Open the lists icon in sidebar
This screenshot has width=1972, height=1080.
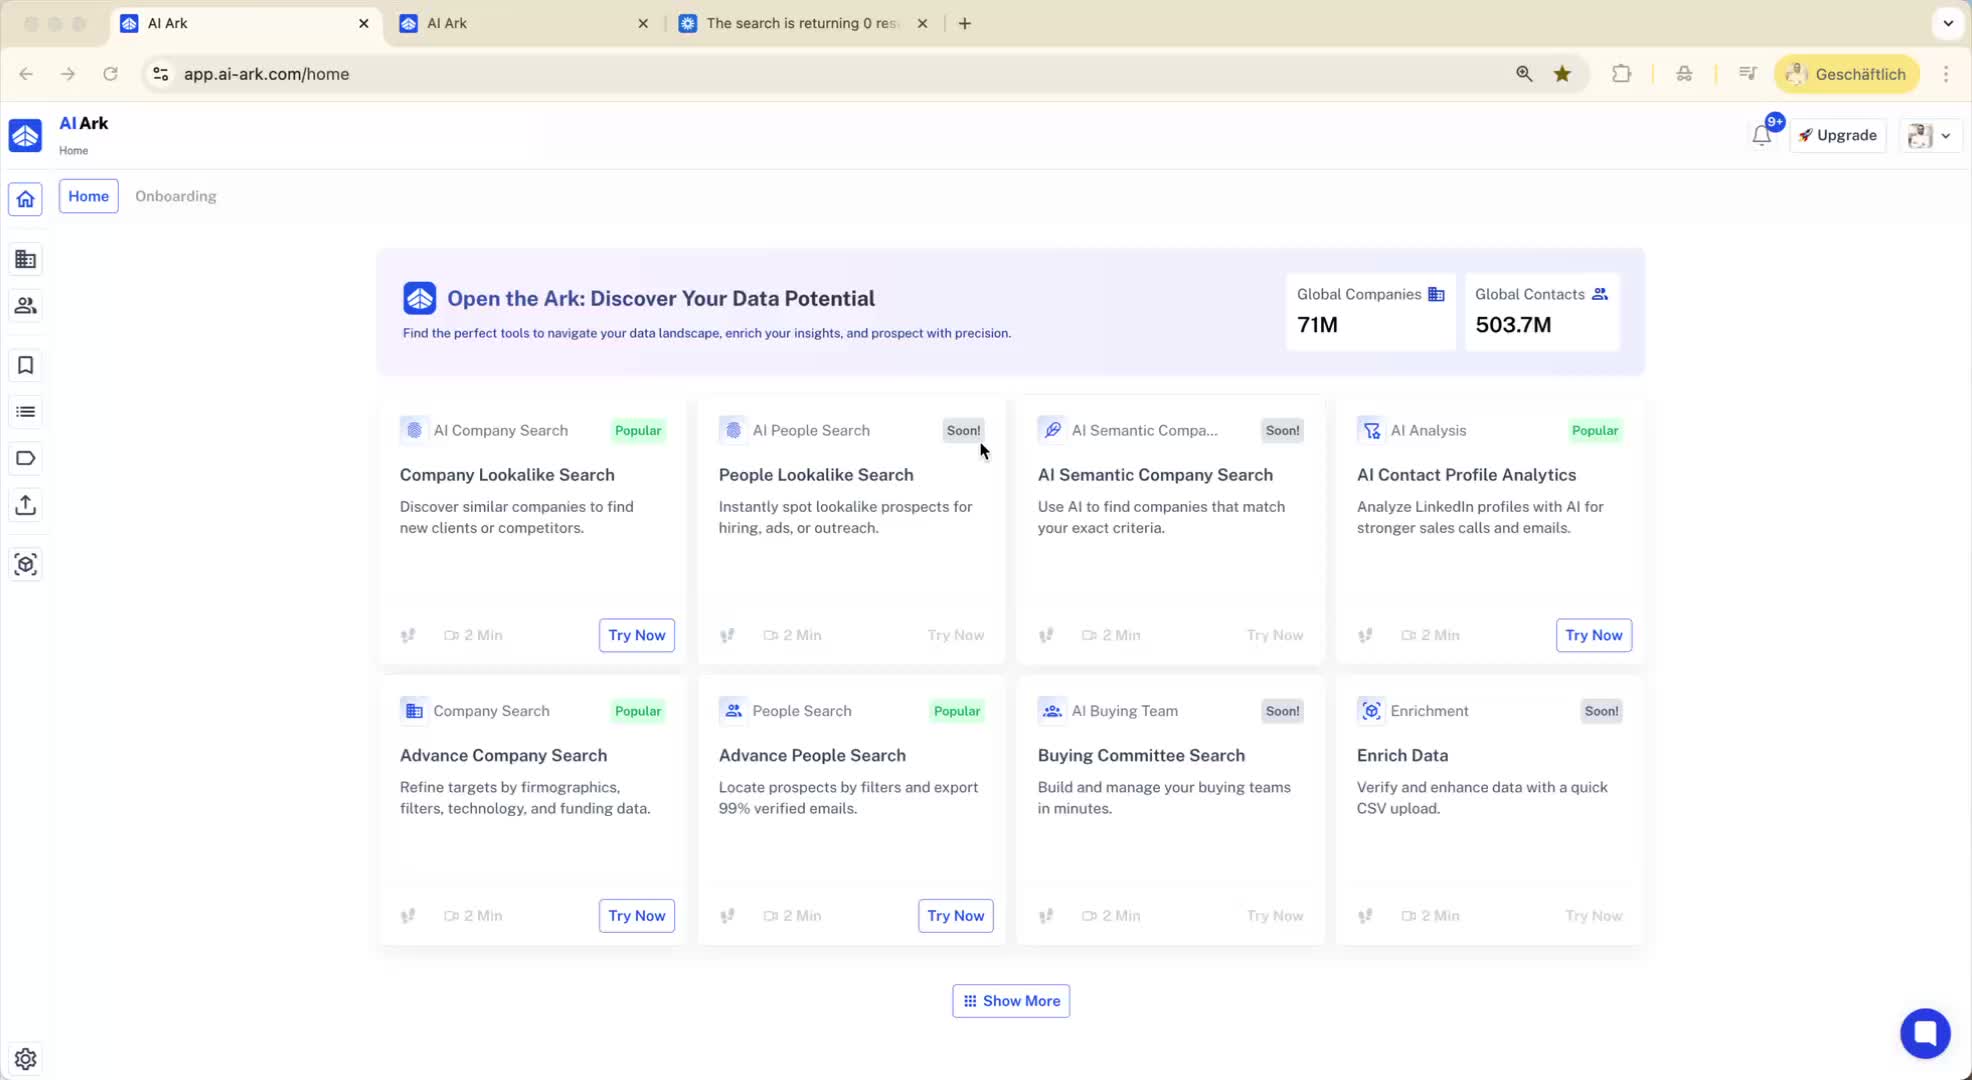point(26,412)
